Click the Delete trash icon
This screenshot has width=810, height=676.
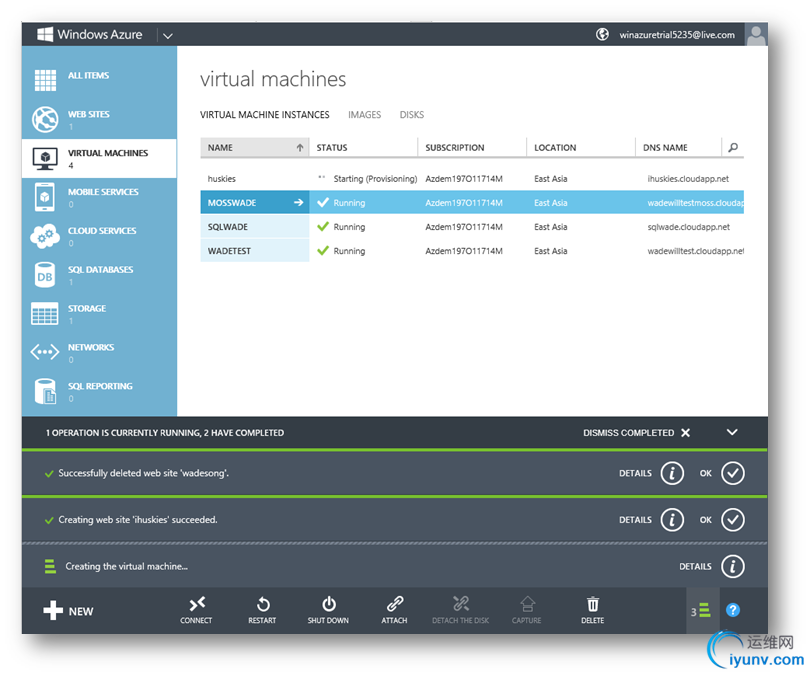click(x=593, y=604)
